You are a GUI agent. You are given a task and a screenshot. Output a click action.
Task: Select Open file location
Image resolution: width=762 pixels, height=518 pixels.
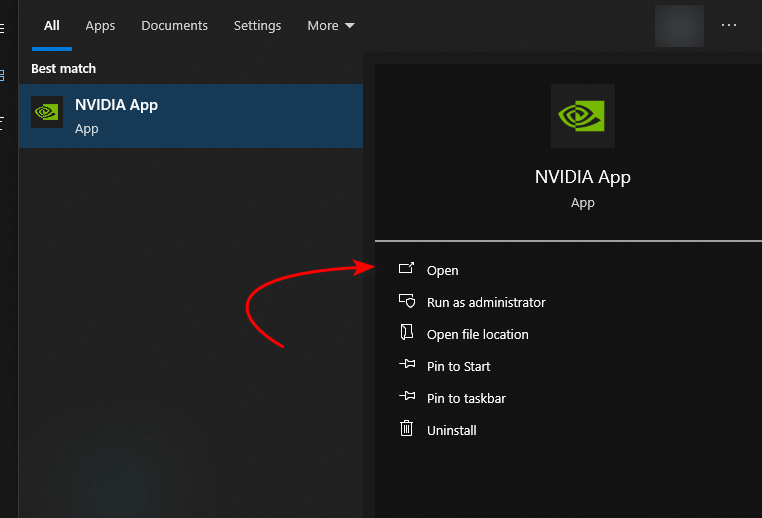pos(477,335)
